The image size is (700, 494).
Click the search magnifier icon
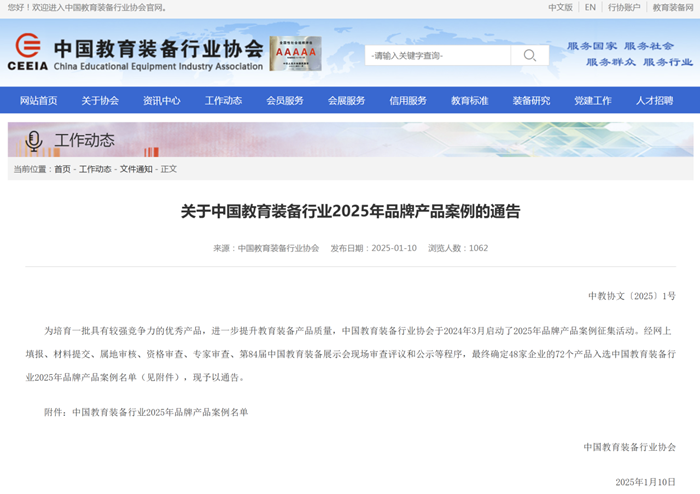(x=529, y=55)
